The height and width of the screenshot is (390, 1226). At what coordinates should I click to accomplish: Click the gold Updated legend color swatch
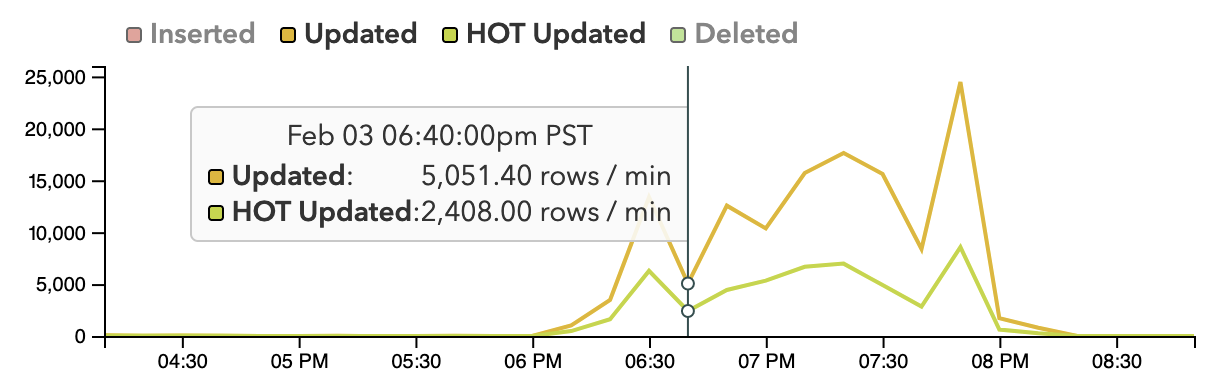[x=290, y=35]
